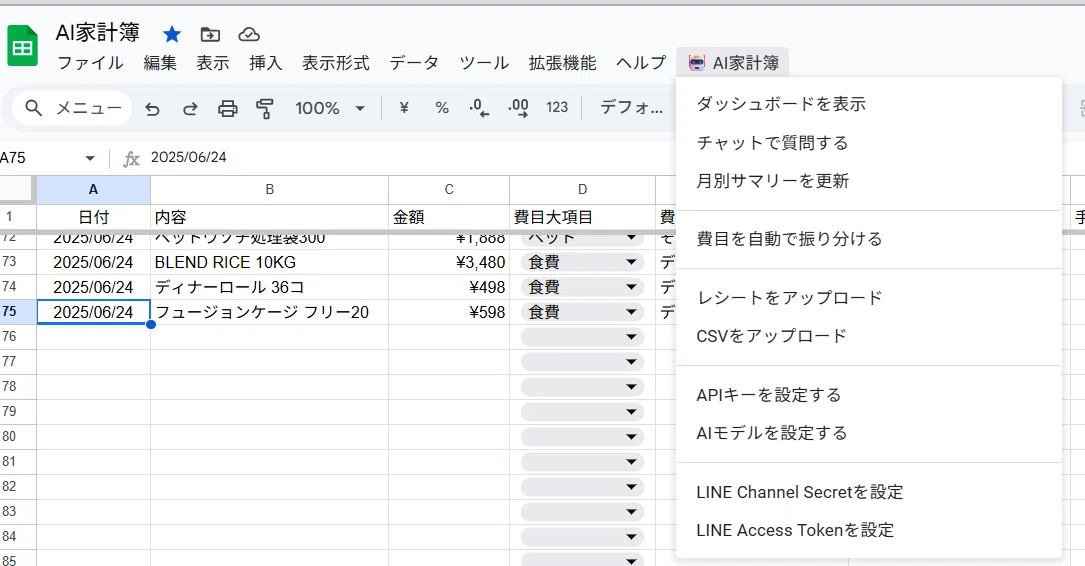Open the ファイル menu
The image size is (1085, 566).
coord(90,63)
